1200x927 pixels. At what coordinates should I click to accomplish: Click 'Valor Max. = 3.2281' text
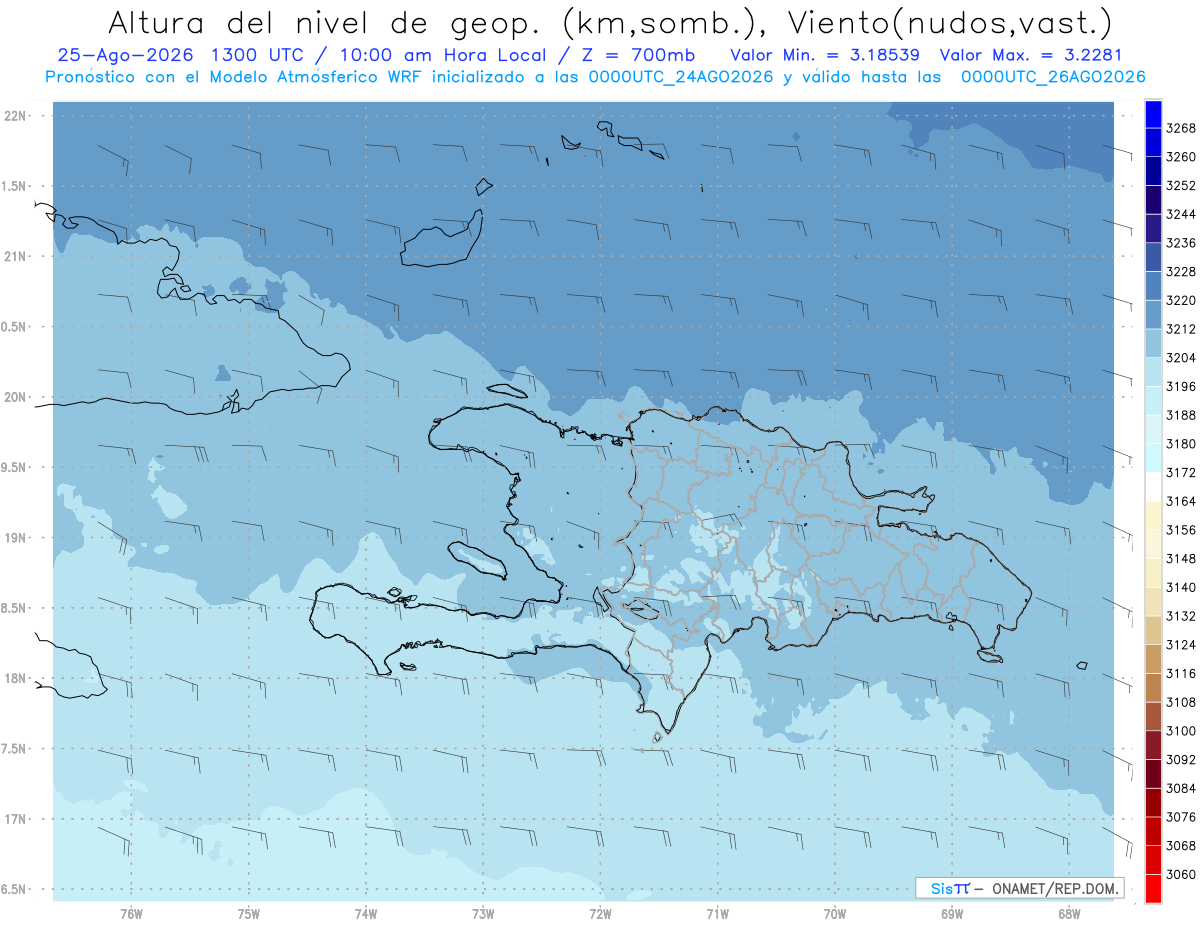[1030, 55]
